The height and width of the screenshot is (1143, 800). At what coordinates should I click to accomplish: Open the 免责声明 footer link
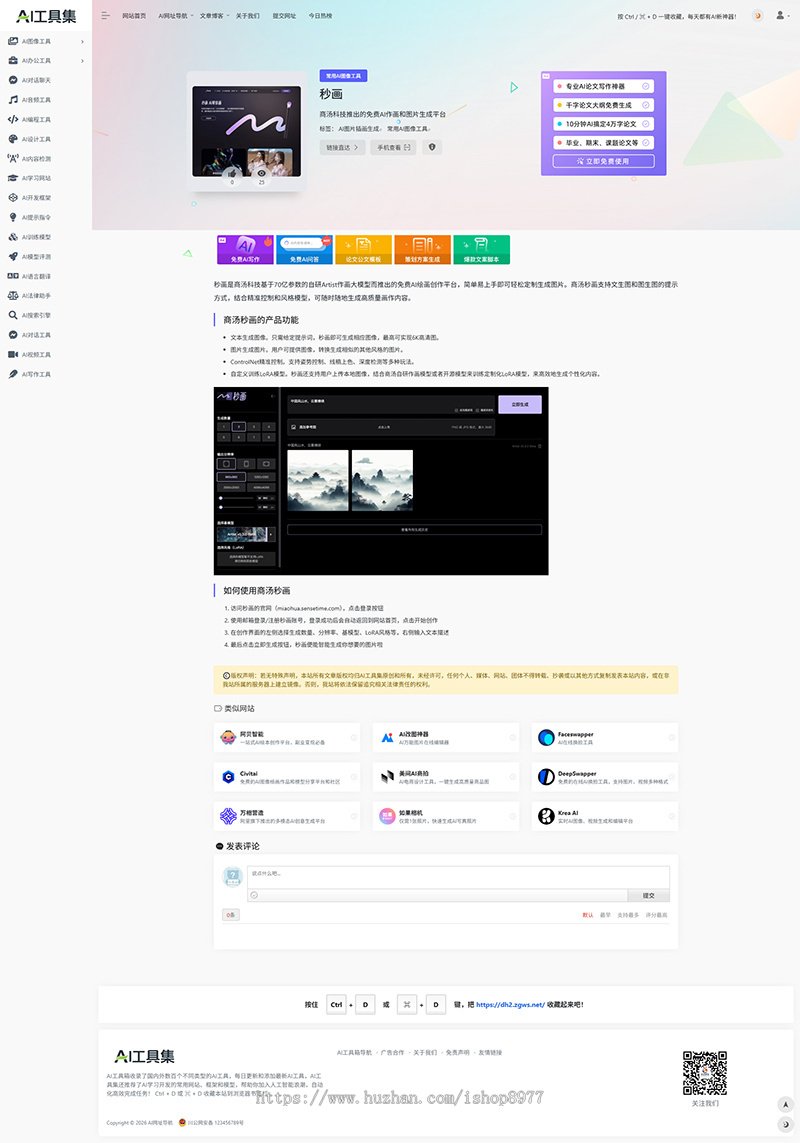457,1053
